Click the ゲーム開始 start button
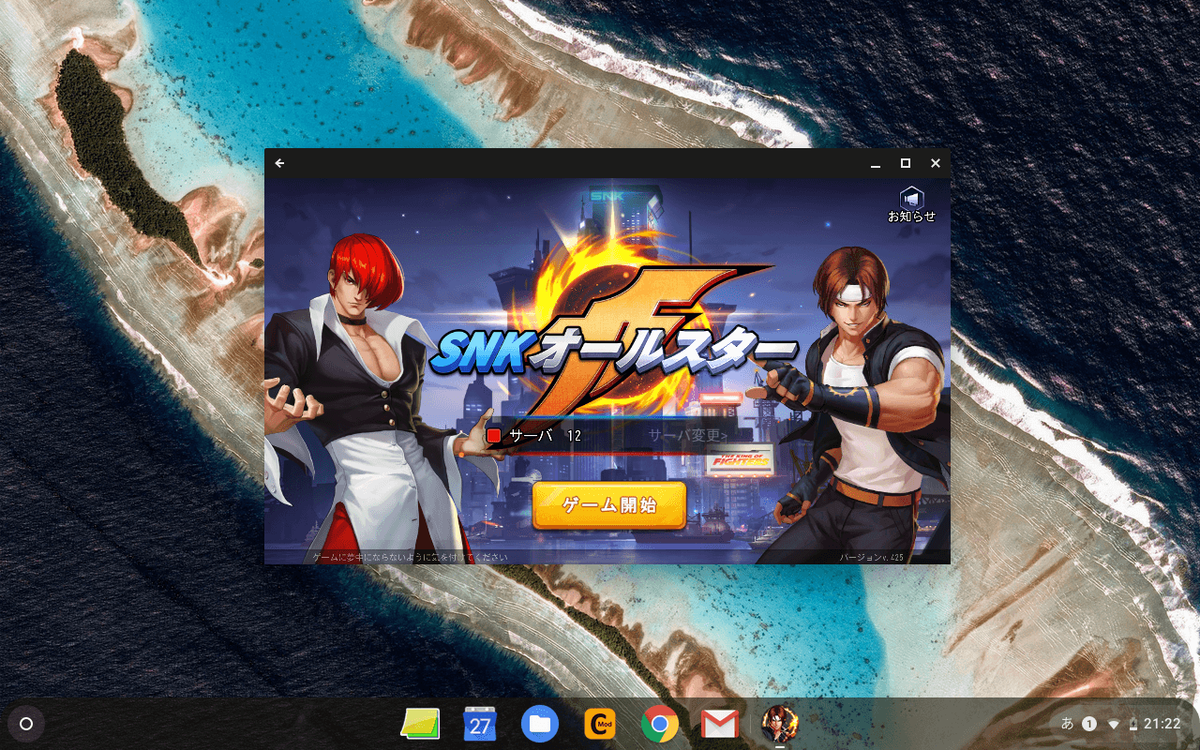 tap(609, 505)
